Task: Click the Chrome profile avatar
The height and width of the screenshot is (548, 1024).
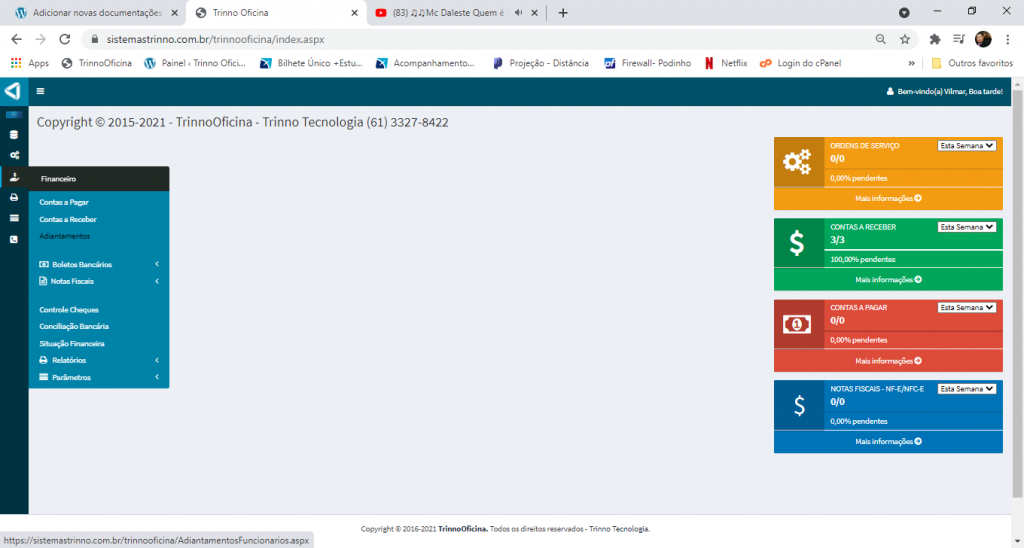Action: (983, 39)
